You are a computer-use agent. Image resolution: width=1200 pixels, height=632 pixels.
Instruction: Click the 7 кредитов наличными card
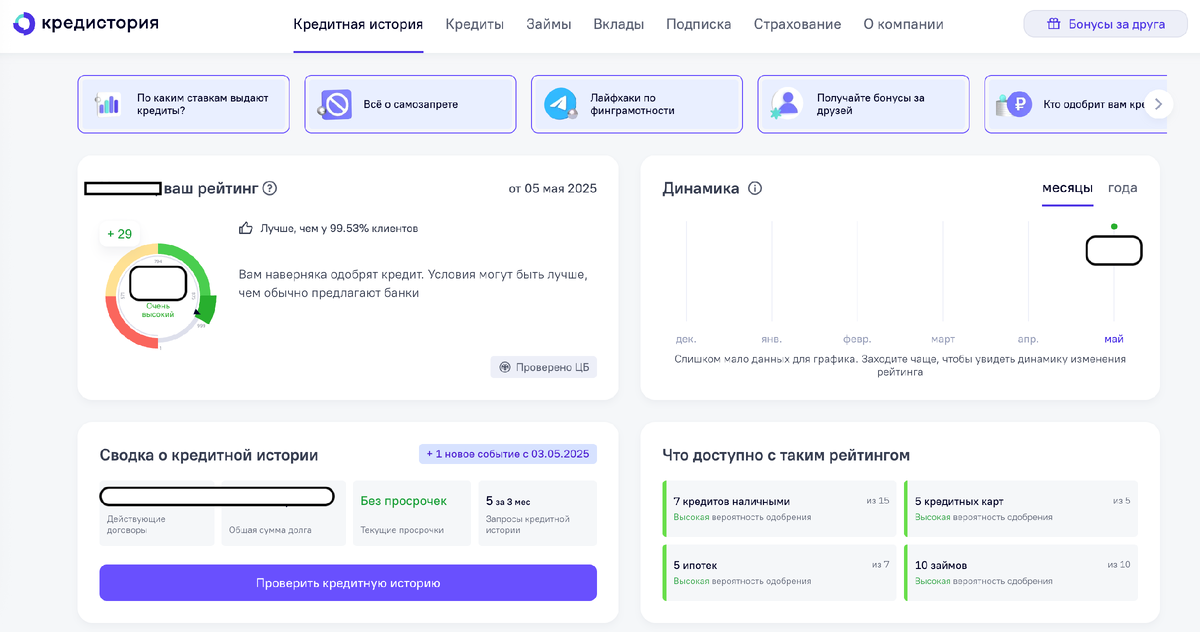(x=780, y=510)
